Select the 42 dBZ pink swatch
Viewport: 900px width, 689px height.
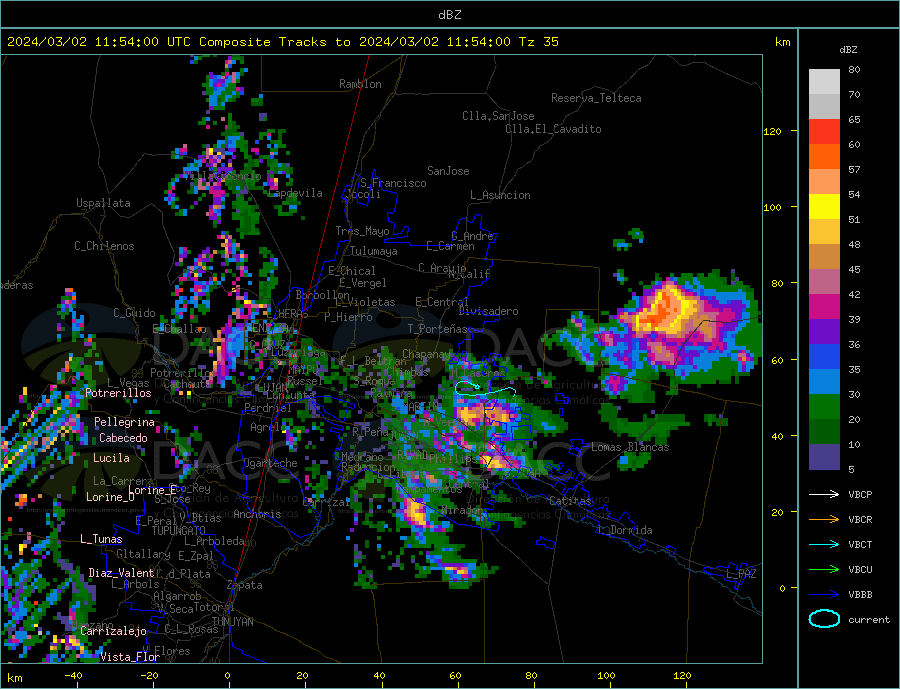click(824, 282)
